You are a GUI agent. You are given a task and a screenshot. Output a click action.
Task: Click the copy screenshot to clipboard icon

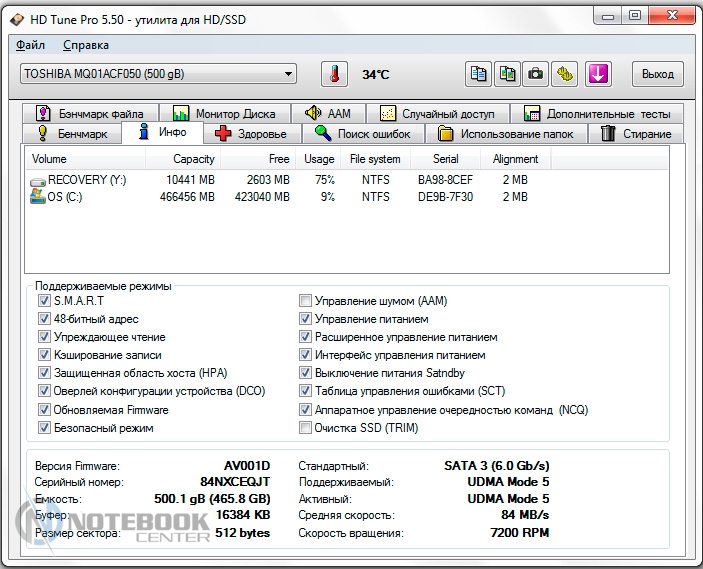pyautogui.click(x=508, y=74)
